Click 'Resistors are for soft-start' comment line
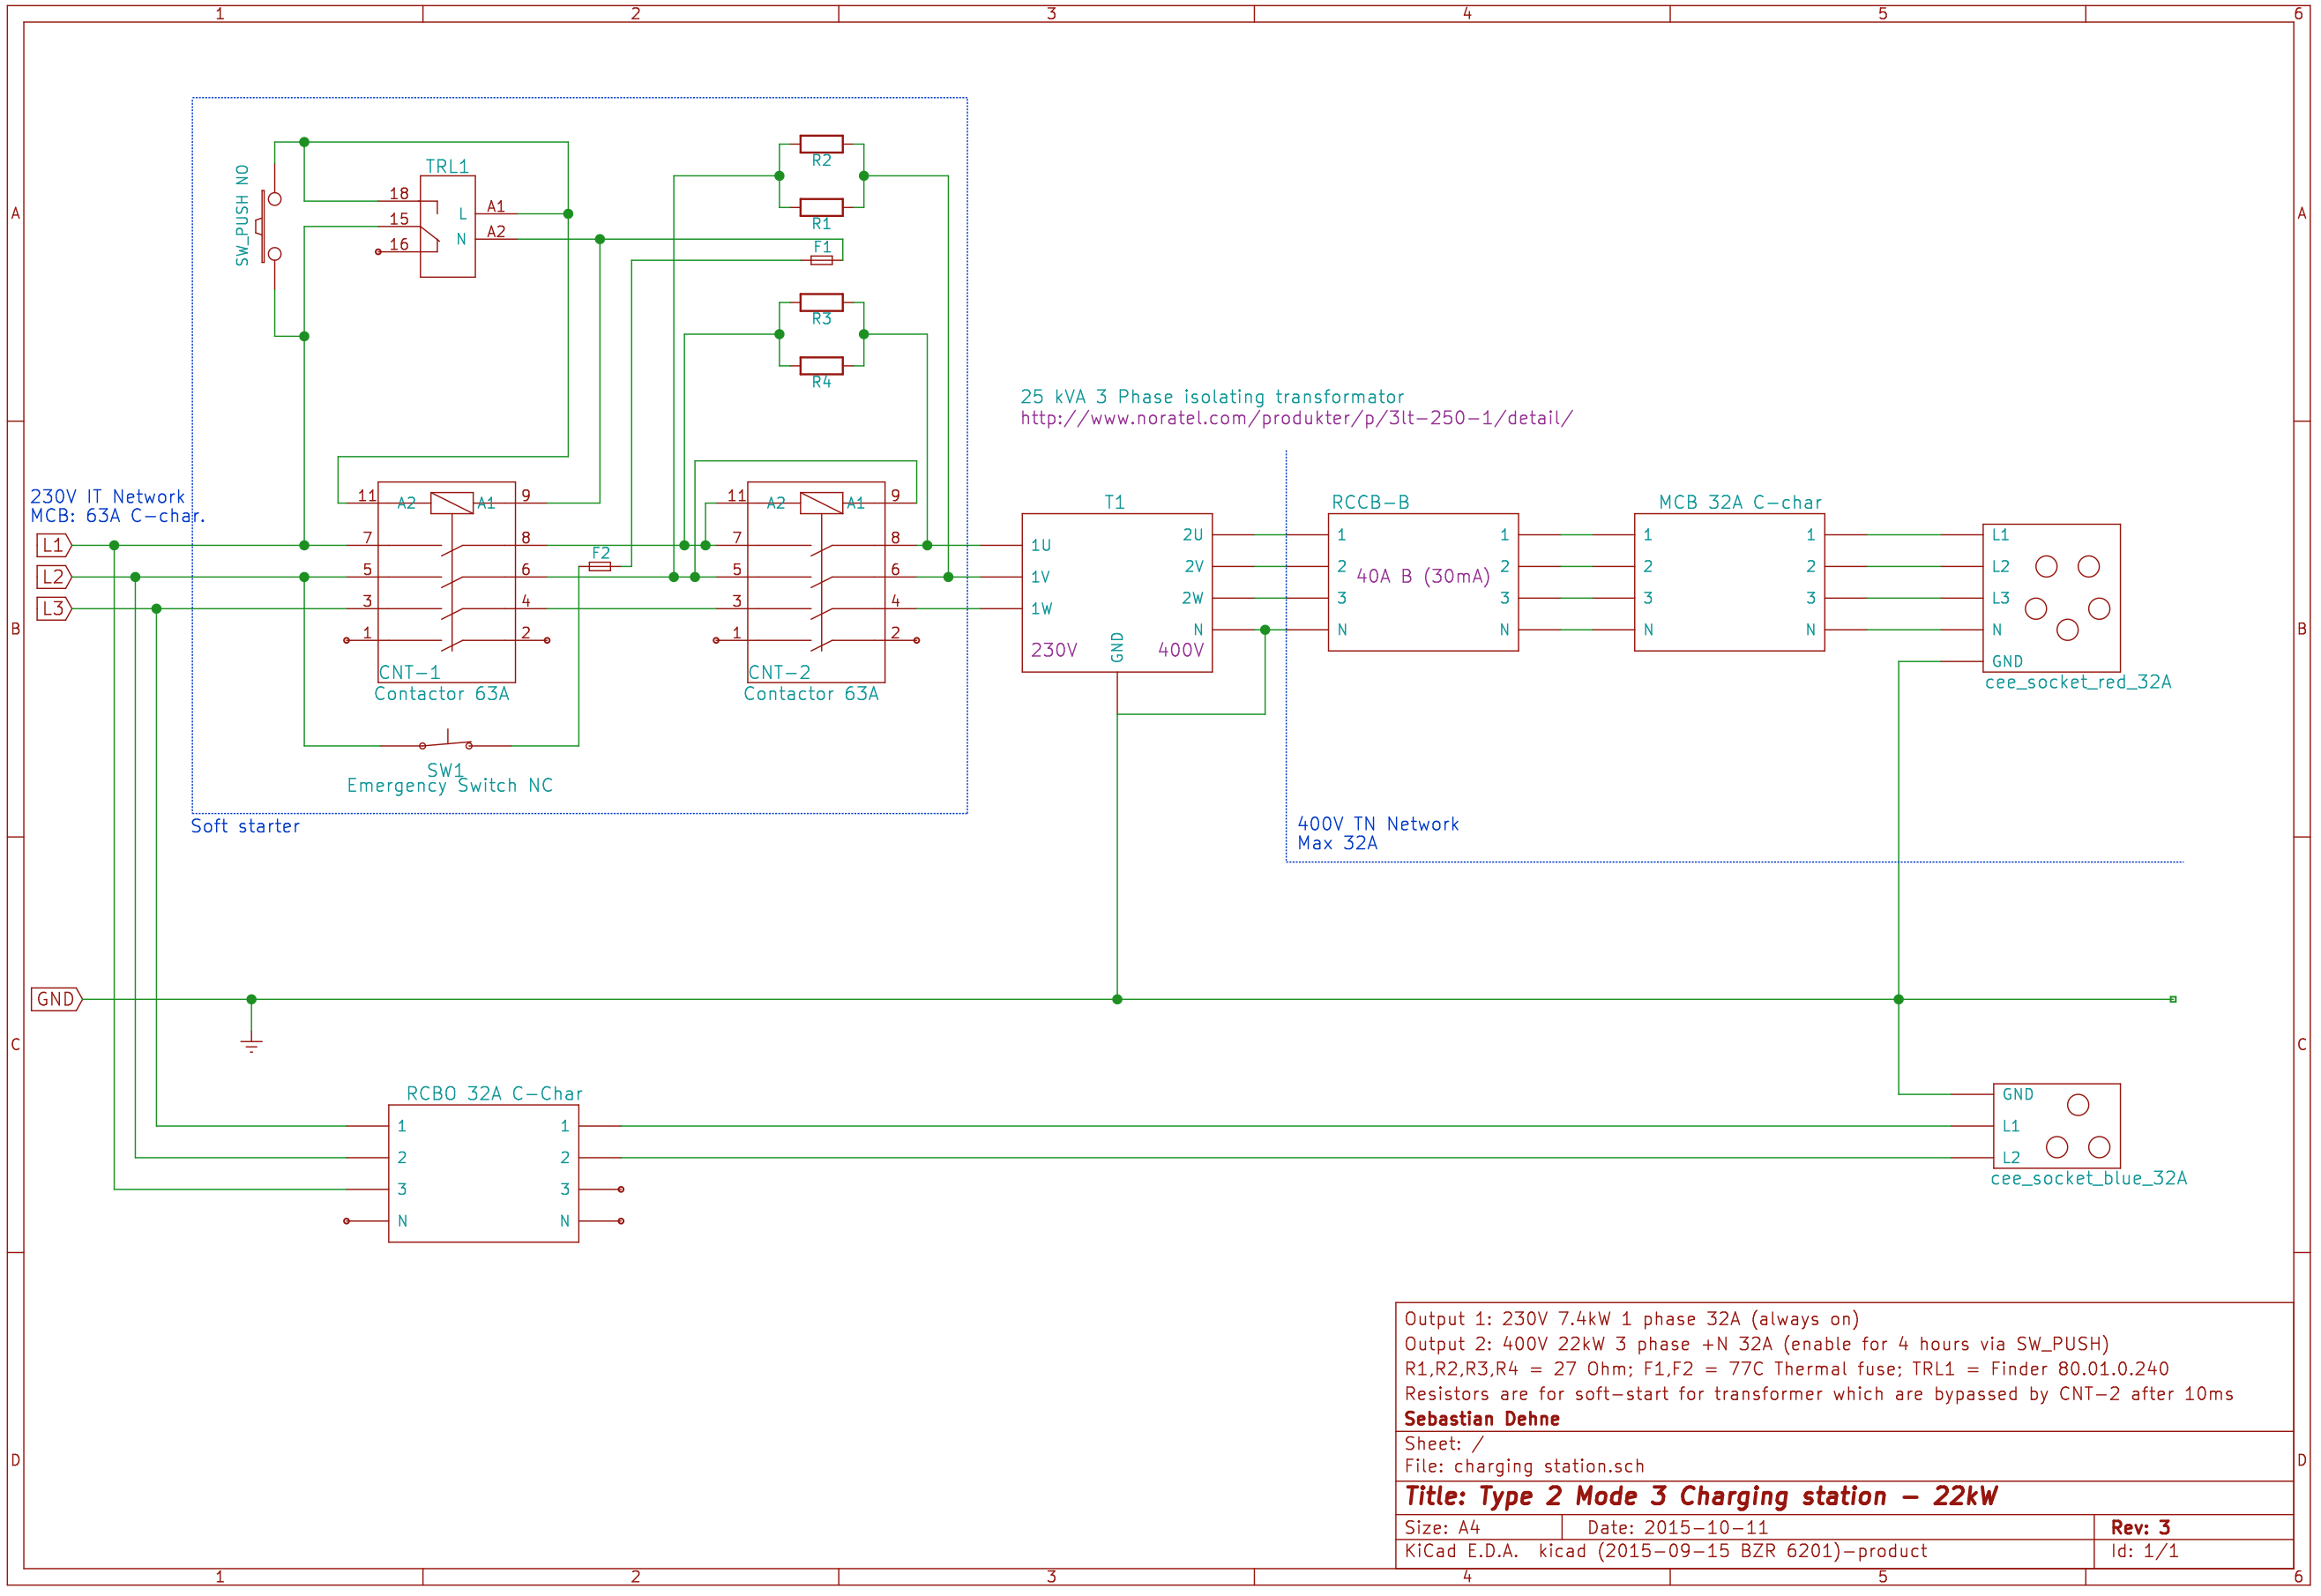This screenshot has width=2321, height=1596. tap(1819, 1394)
